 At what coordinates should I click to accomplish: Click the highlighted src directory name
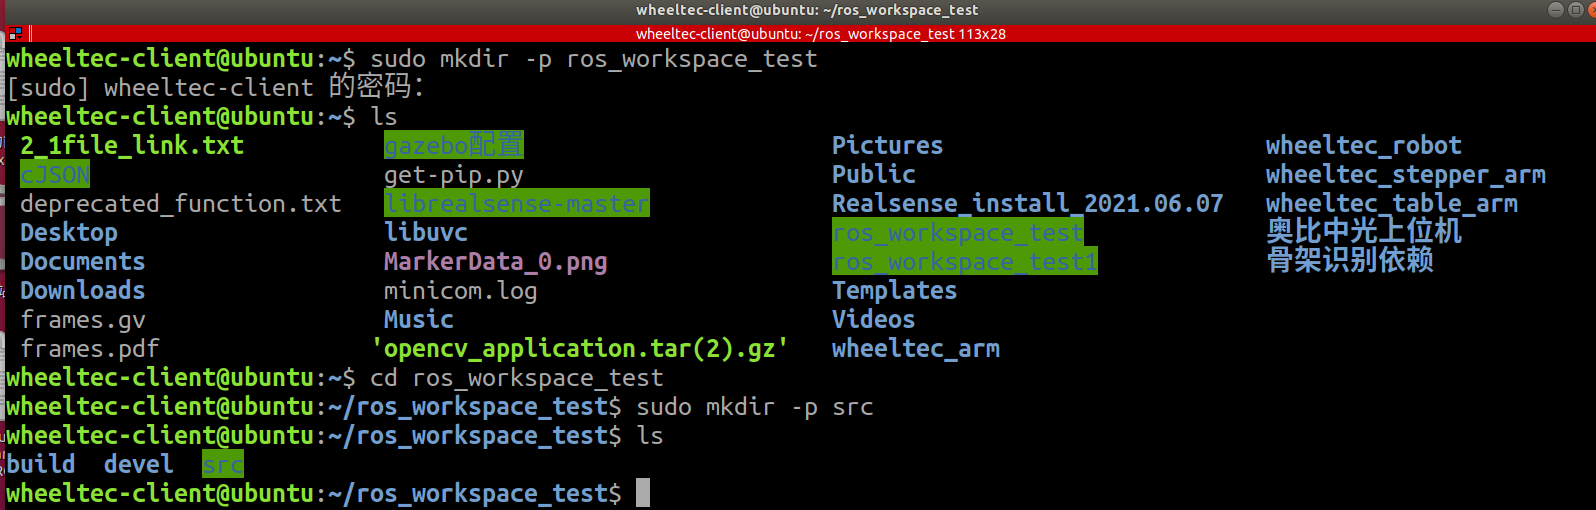(222, 465)
